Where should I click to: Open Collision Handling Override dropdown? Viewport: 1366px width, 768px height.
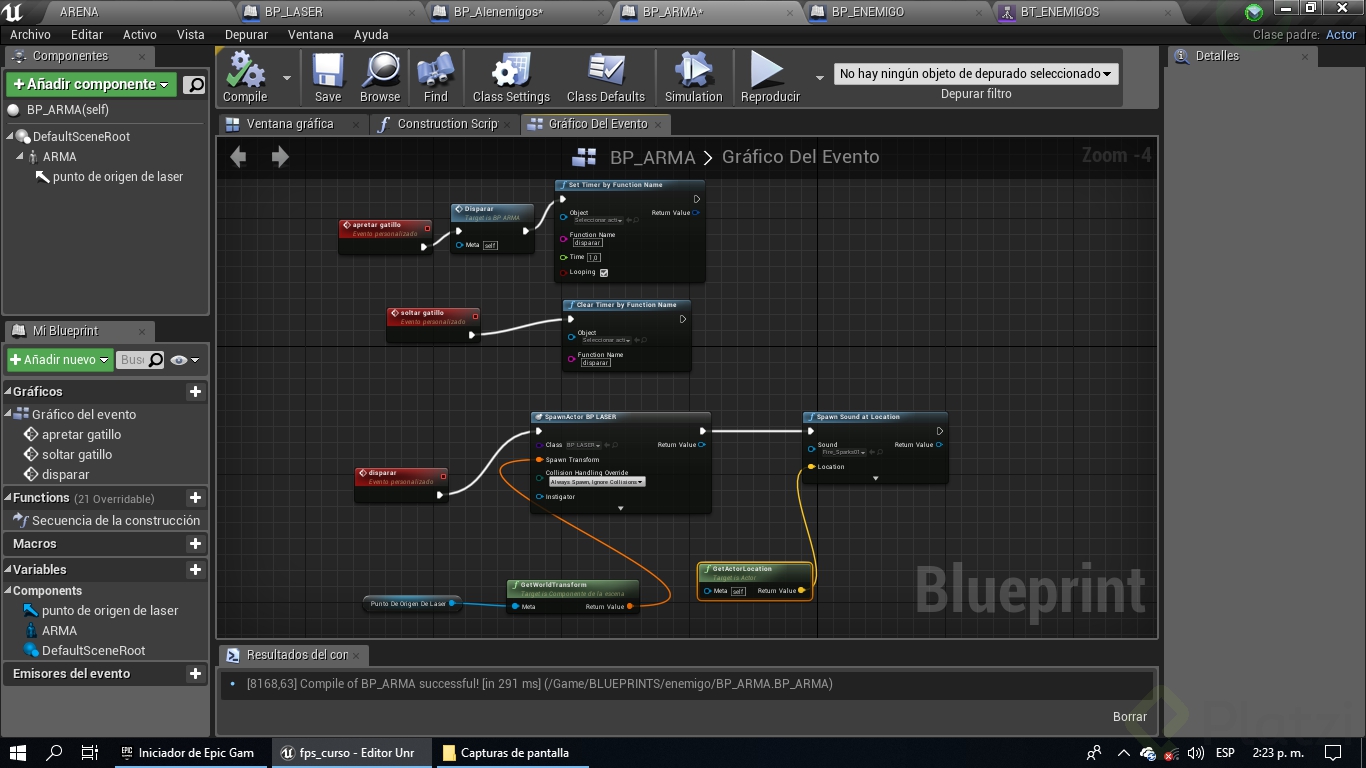(x=597, y=482)
